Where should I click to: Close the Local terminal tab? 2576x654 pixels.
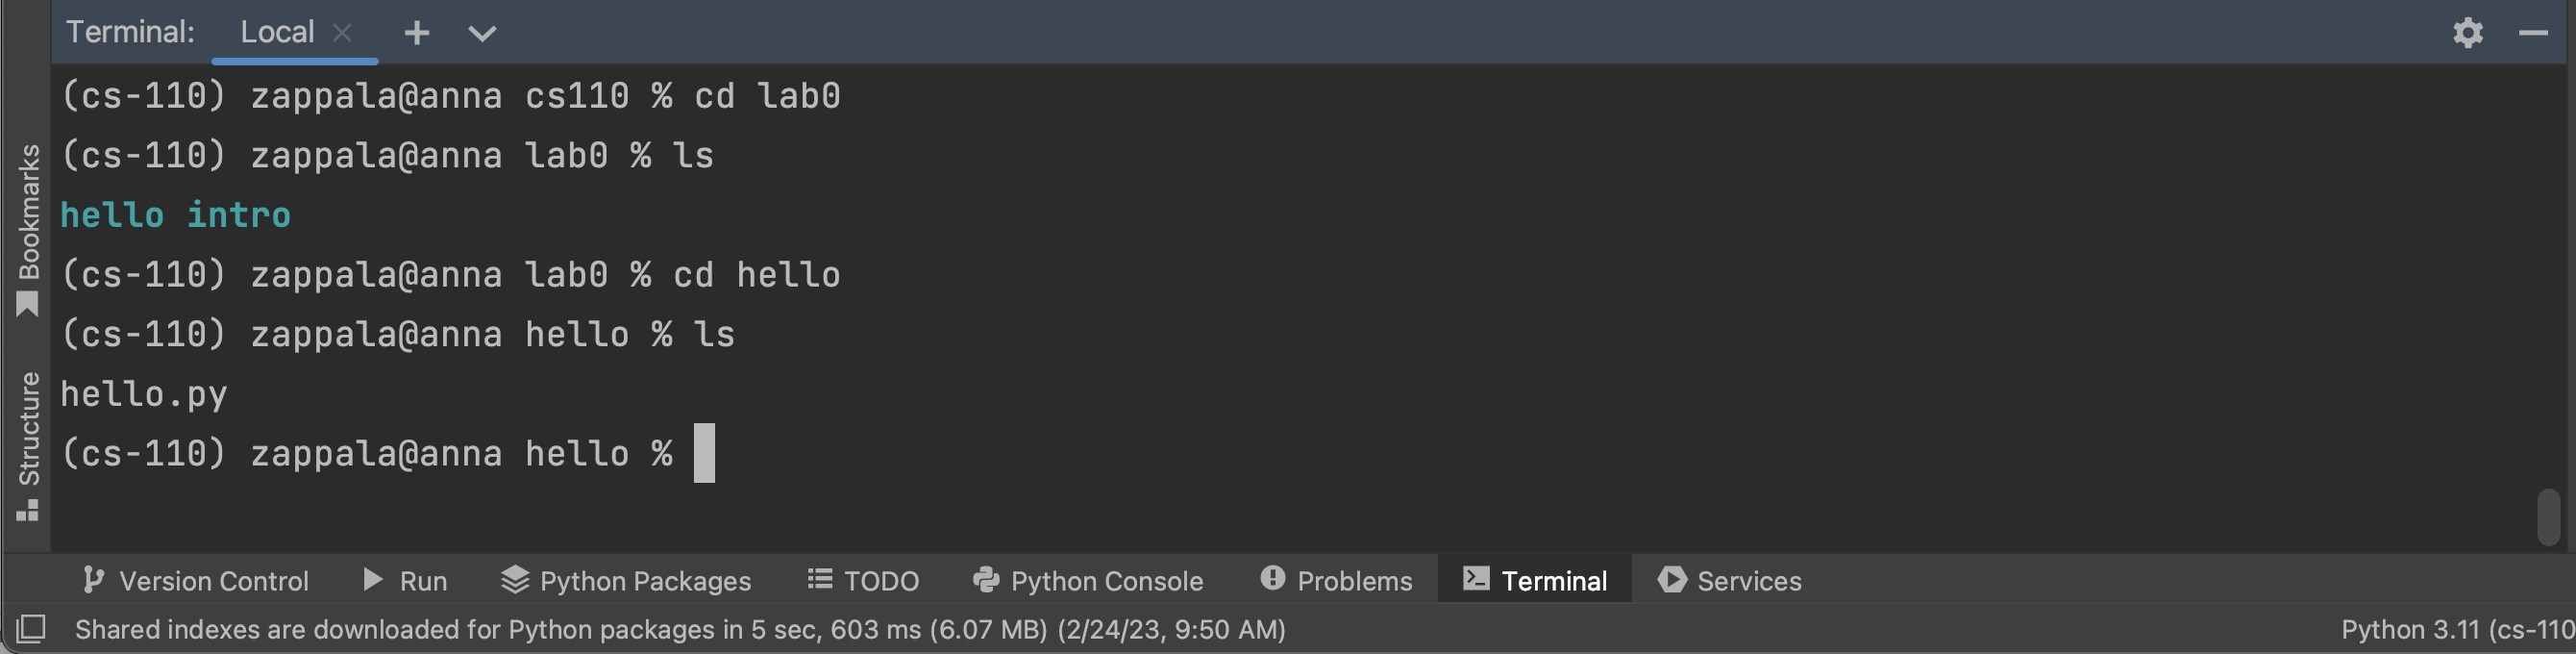(342, 33)
